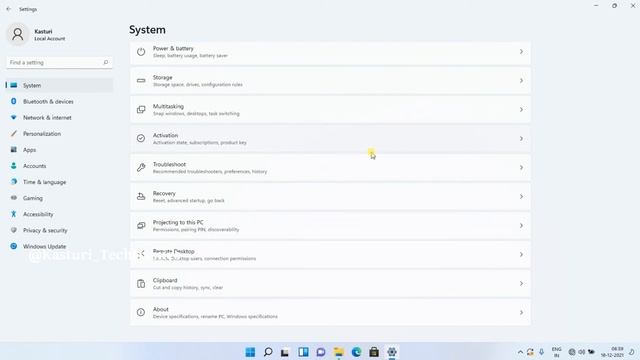
Task: Click the Storage drive icon
Action: [x=141, y=81]
